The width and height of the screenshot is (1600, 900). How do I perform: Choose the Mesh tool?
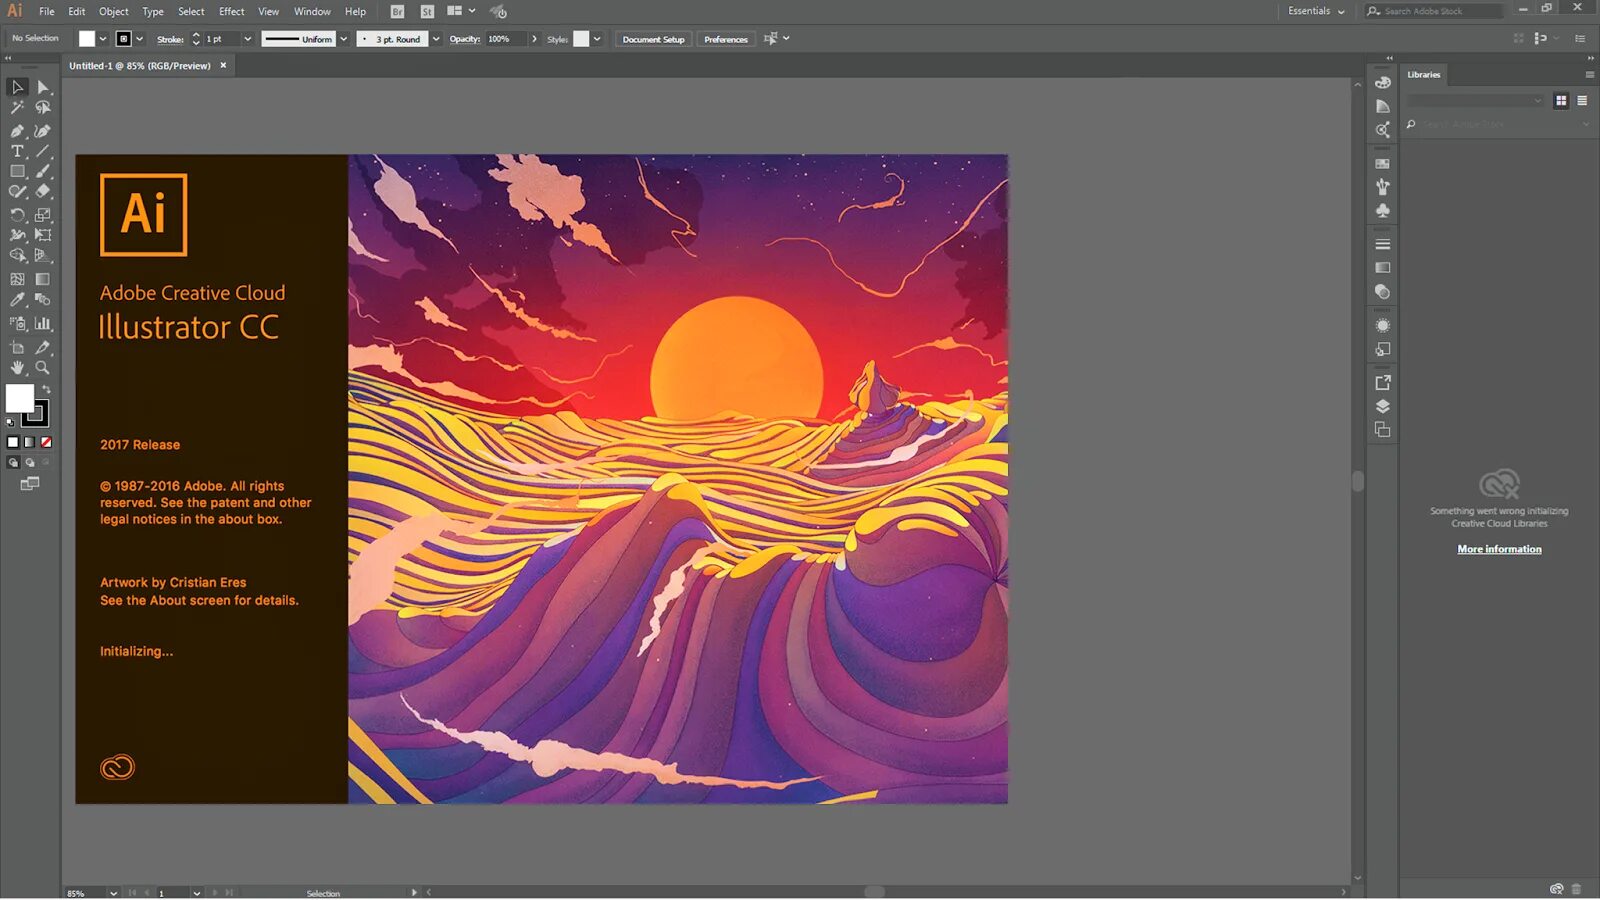tap(17, 279)
